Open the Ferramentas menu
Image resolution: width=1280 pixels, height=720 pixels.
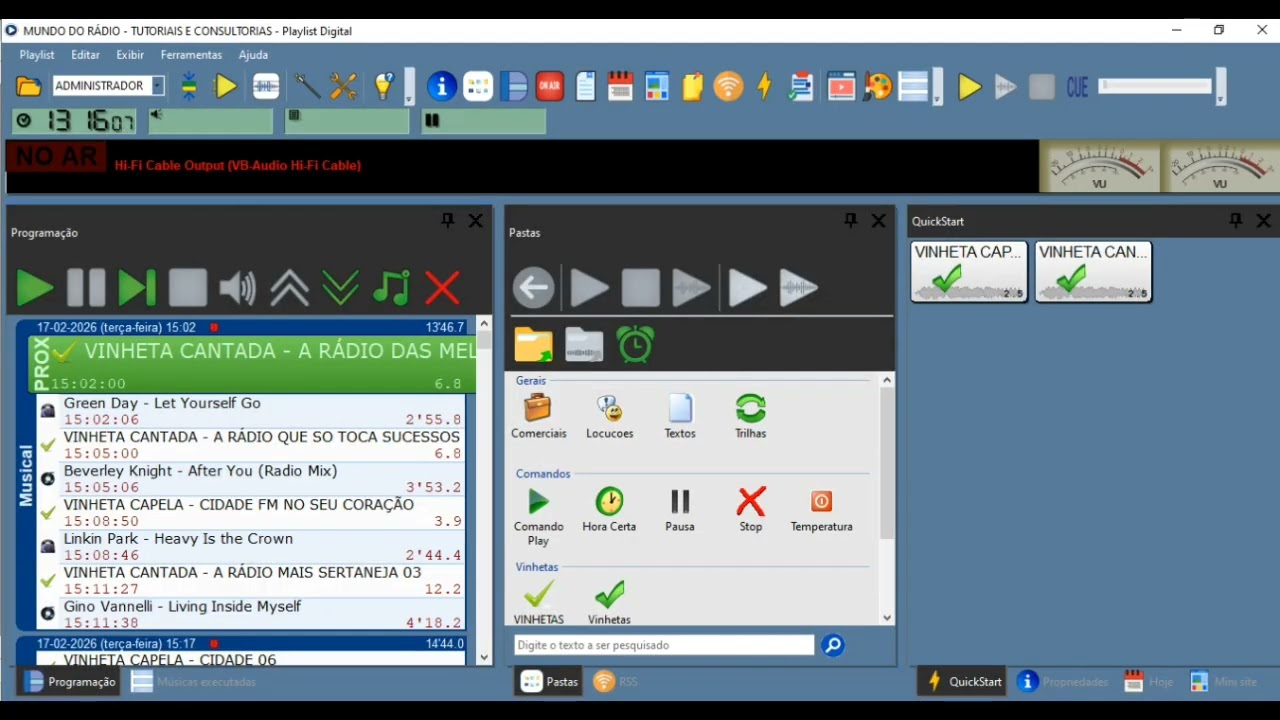click(191, 55)
